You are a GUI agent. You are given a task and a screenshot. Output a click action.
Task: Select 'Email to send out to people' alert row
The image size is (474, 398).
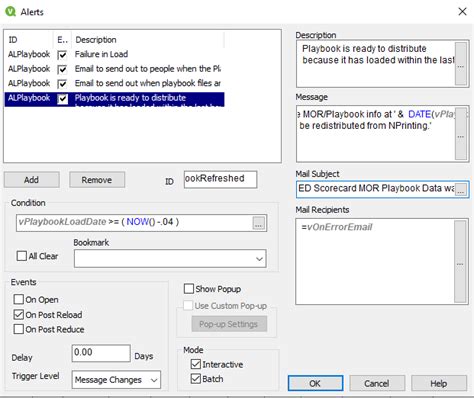pyautogui.click(x=114, y=69)
